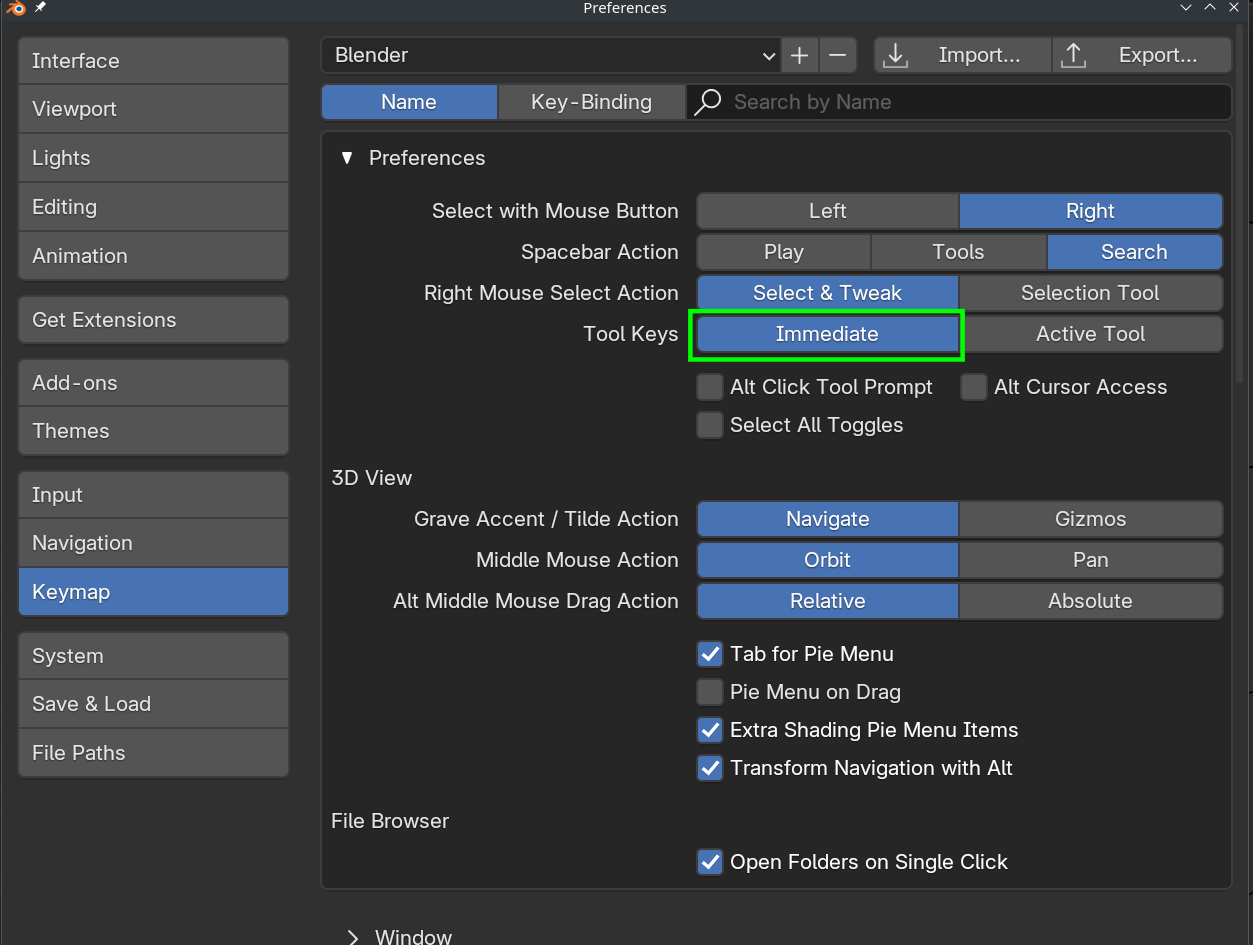Click the Blender logo in title bar

tap(15, 8)
